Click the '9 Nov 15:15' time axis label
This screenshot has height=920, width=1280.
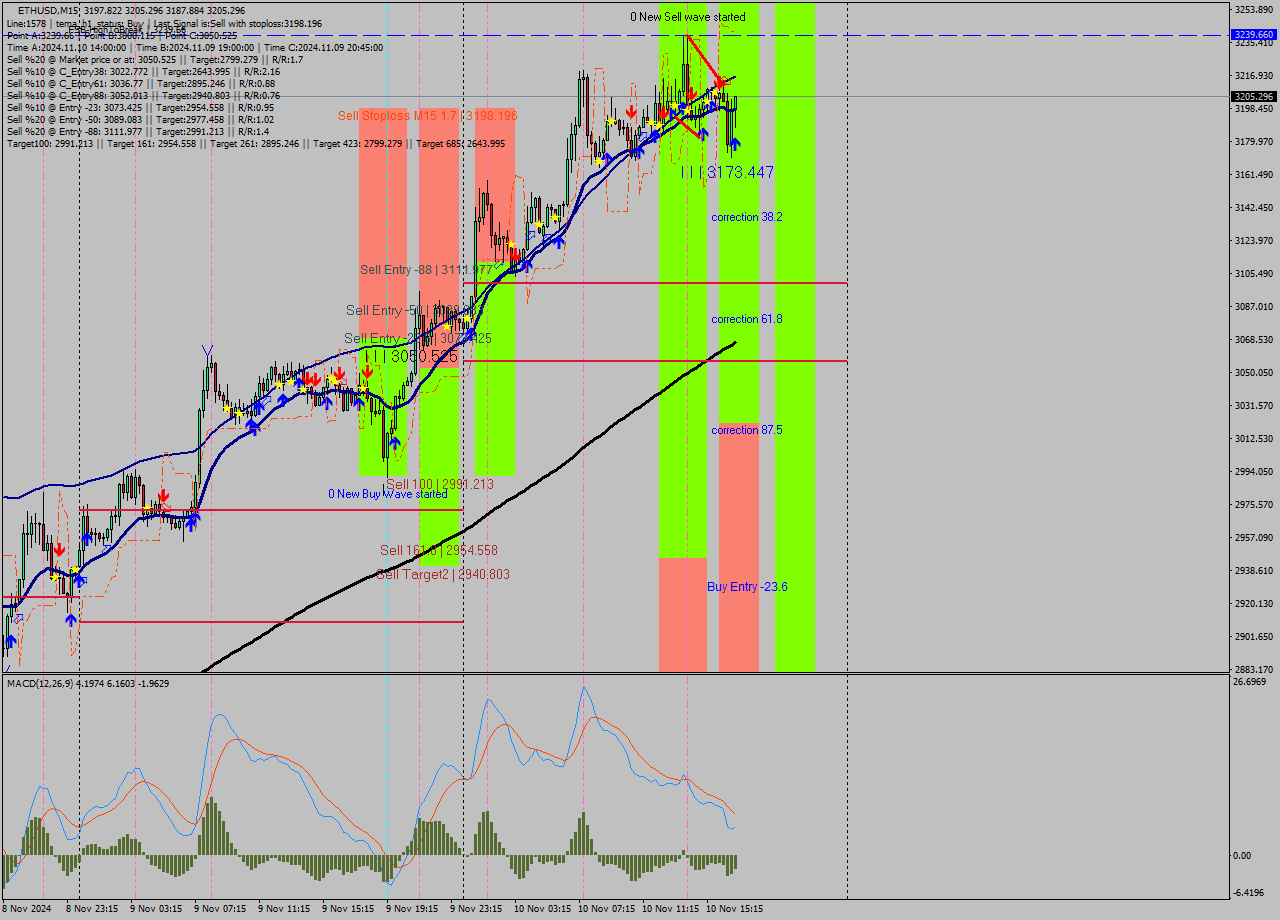(x=349, y=909)
